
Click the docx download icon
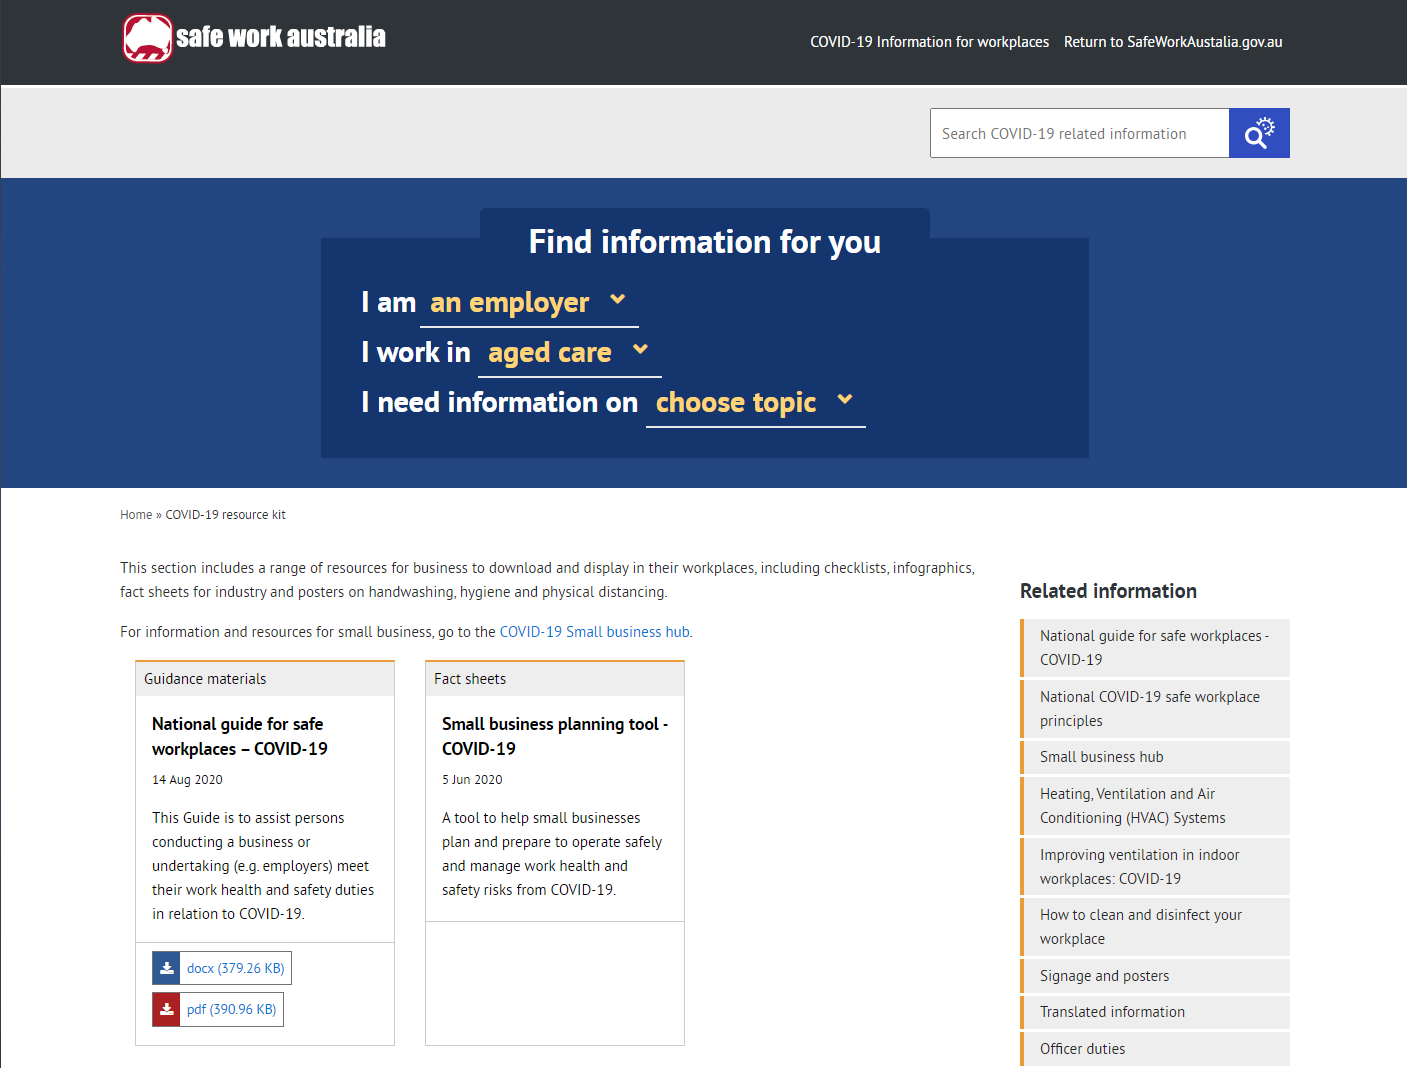166,968
